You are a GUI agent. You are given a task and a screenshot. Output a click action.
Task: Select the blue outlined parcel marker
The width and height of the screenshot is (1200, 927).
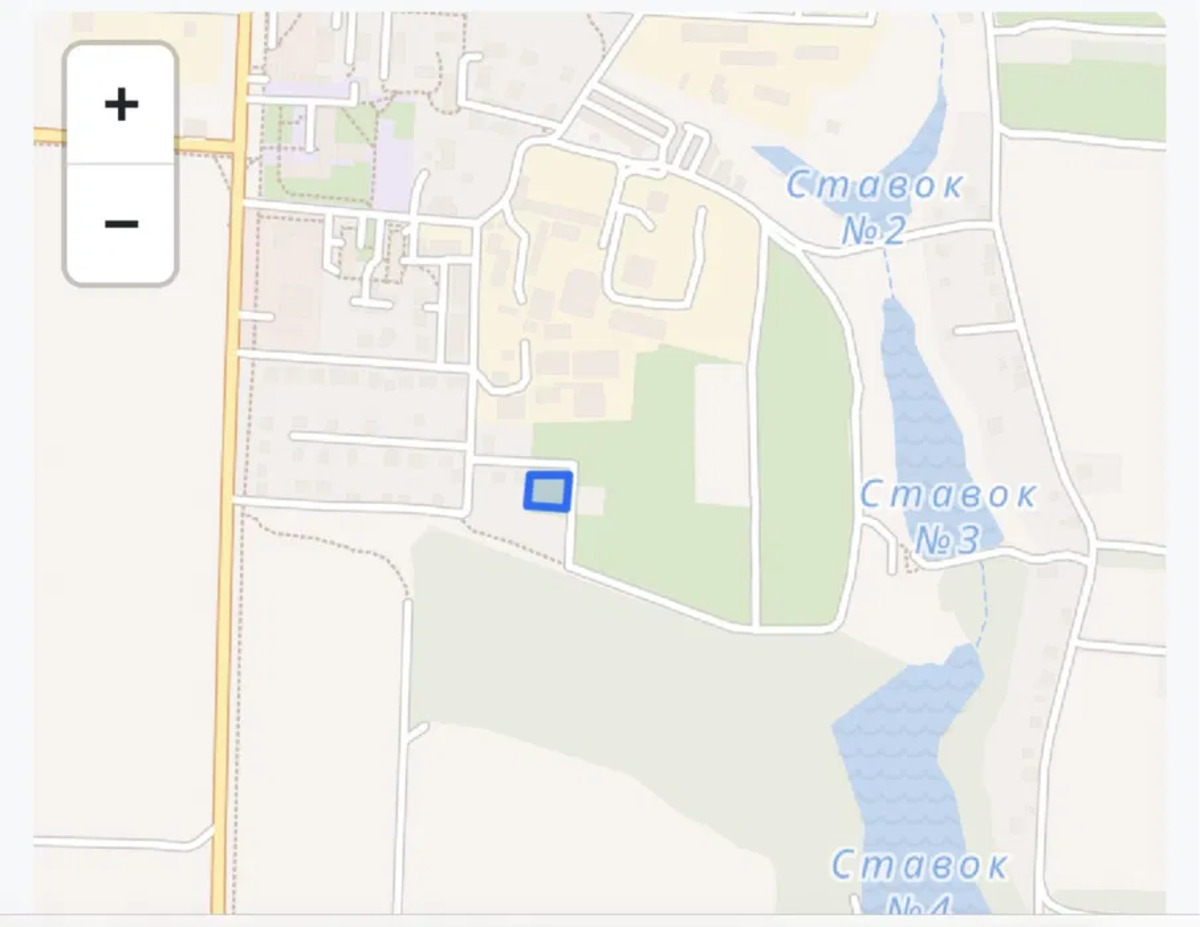point(549,491)
